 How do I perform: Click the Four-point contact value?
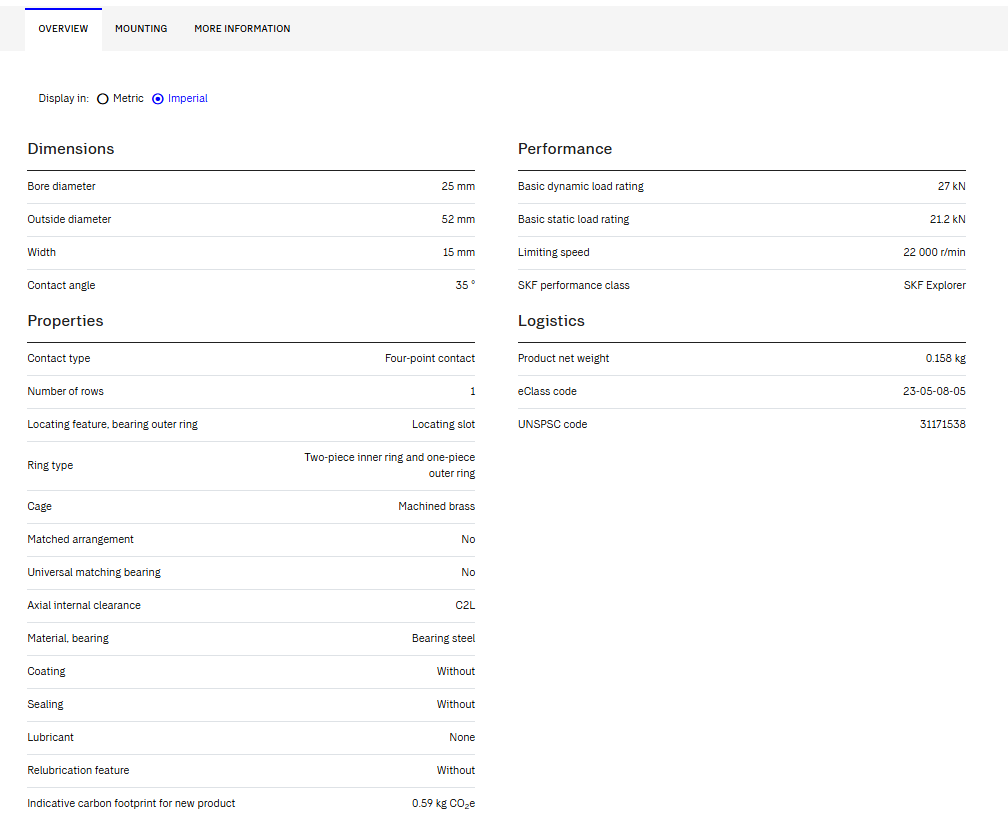point(430,359)
